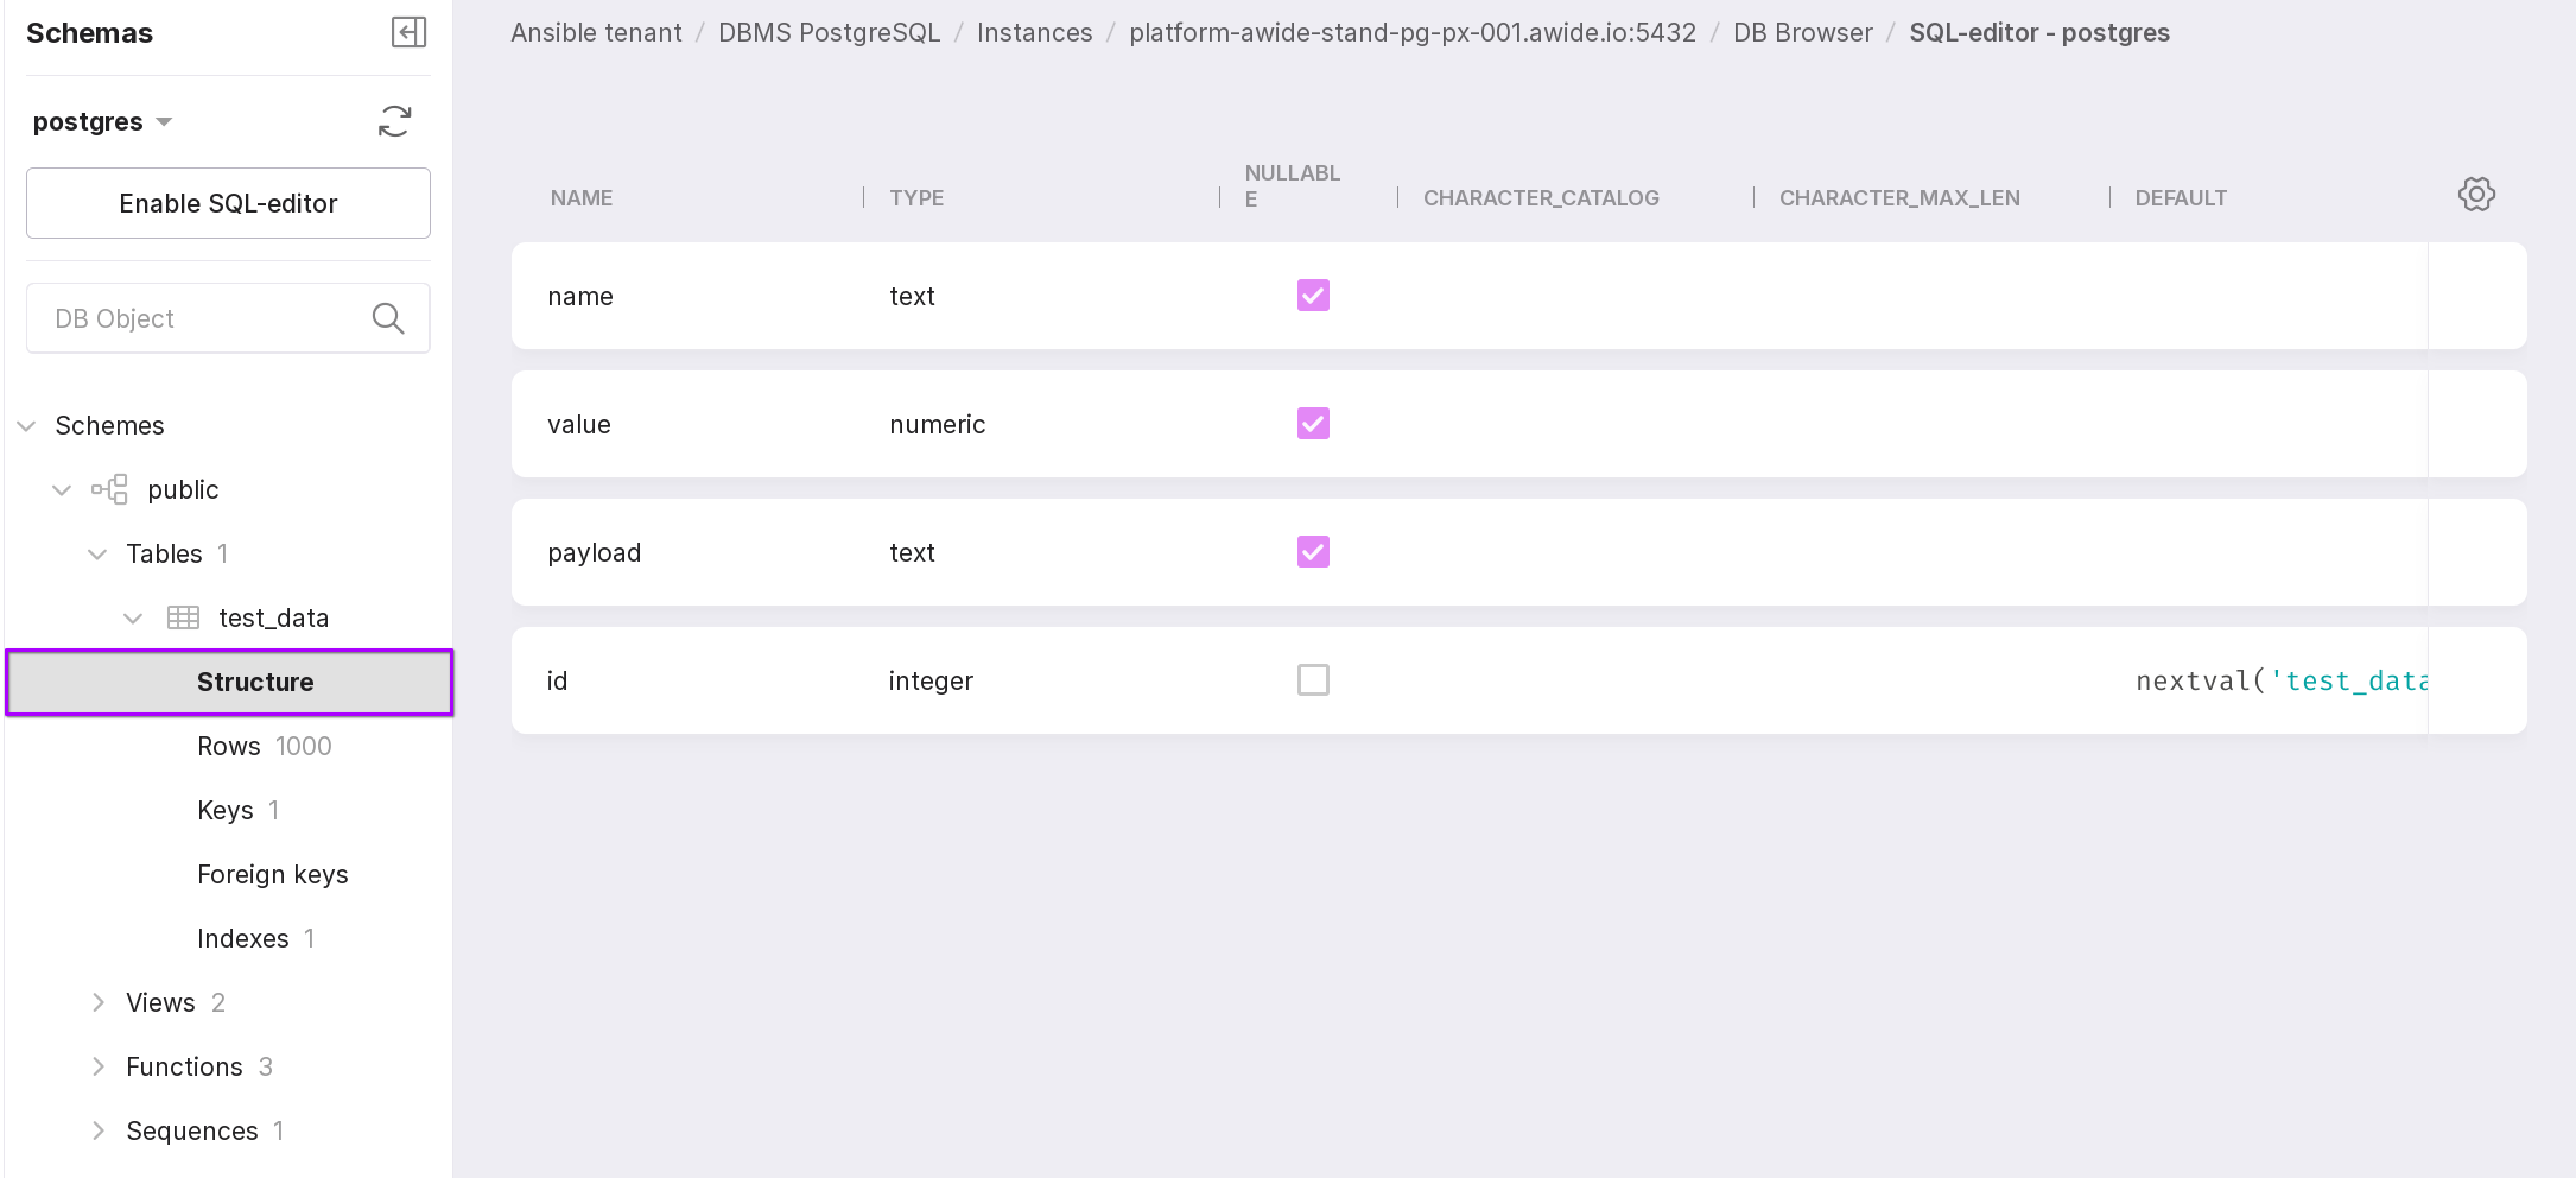Screen dimensions: 2576x1178
Task: Open Indexes under test_data
Action: click(243, 939)
